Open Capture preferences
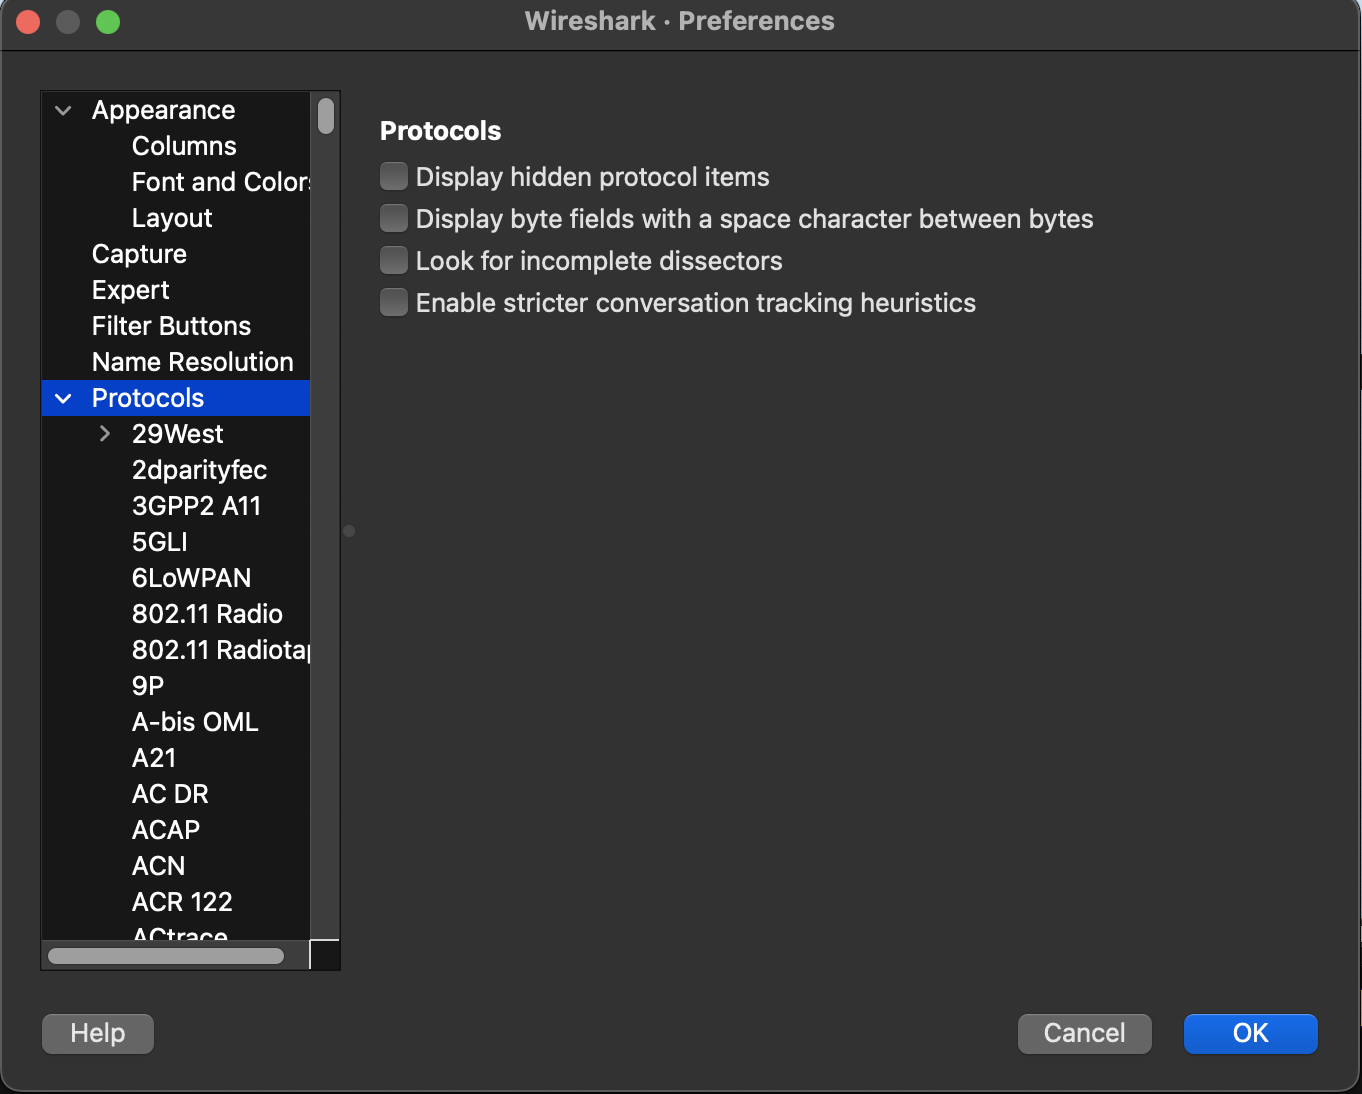This screenshot has width=1362, height=1094. [139, 254]
